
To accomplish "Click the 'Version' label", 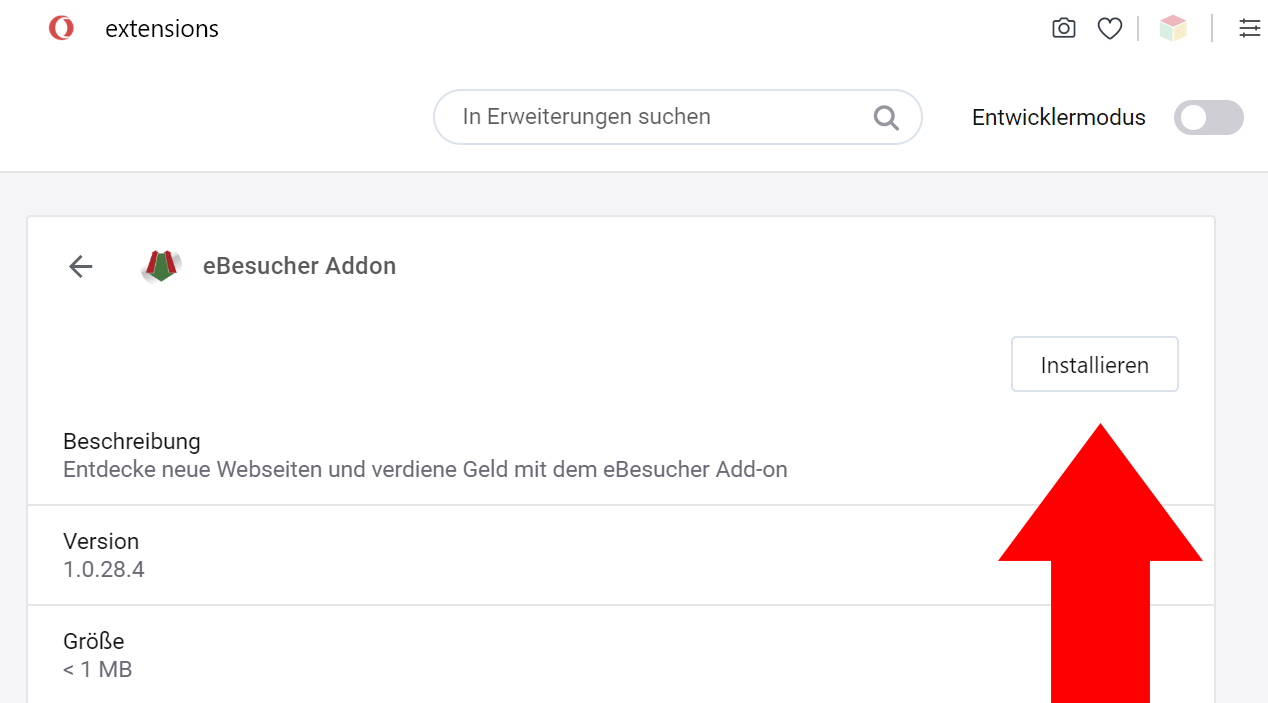I will pos(101,541).
